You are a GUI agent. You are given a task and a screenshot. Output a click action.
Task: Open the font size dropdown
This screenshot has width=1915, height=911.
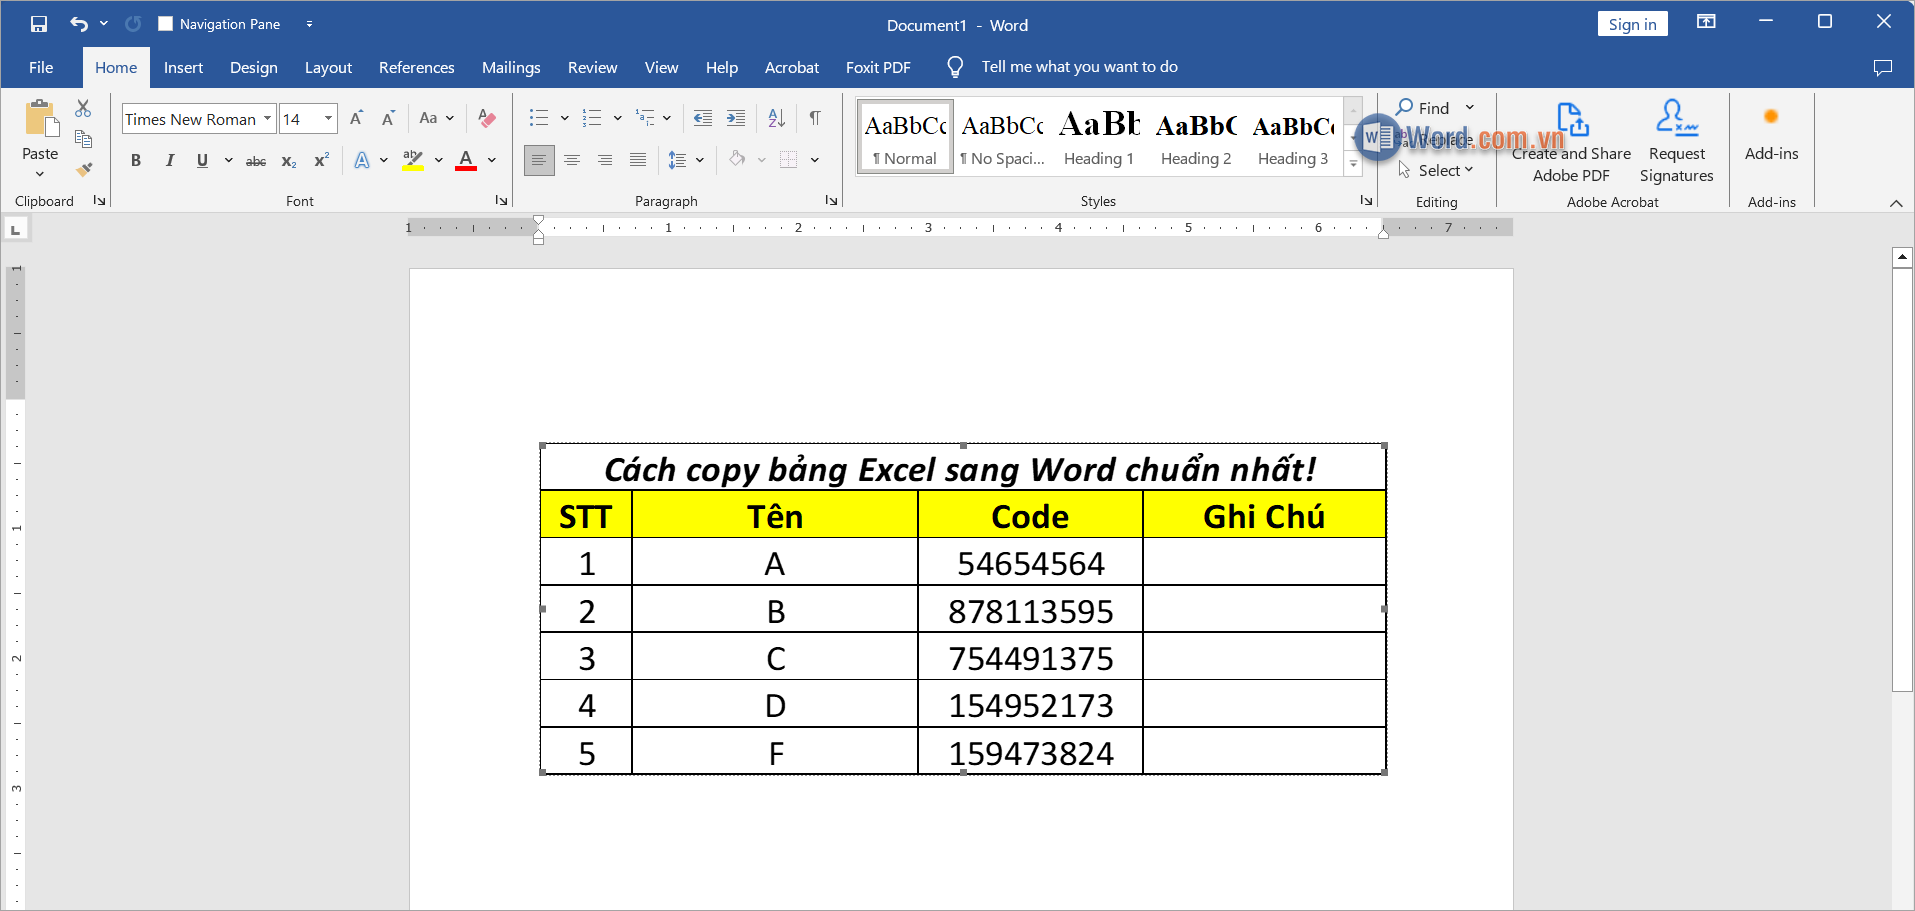coord(328,119)
